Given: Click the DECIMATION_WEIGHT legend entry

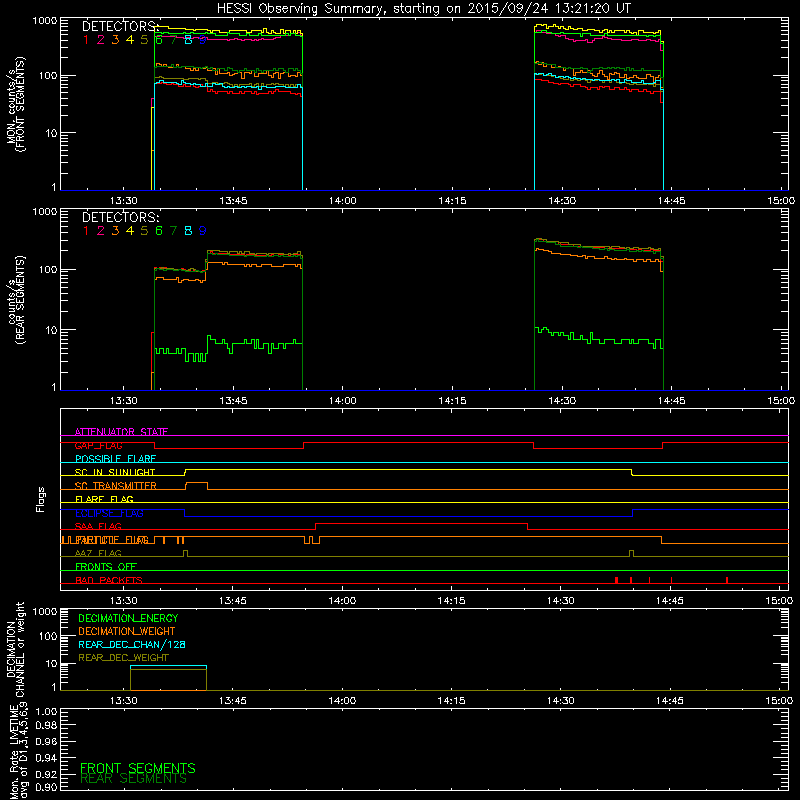Looking at the screenshot, I should [127, 631].
